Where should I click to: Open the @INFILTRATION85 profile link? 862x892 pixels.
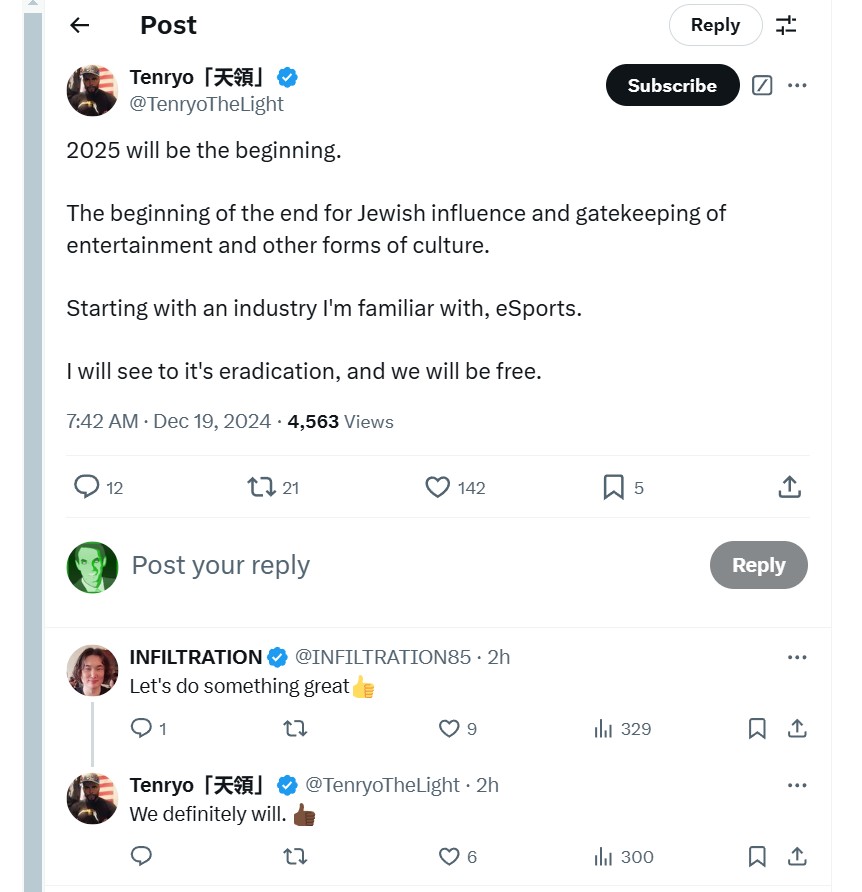(382, 657)
